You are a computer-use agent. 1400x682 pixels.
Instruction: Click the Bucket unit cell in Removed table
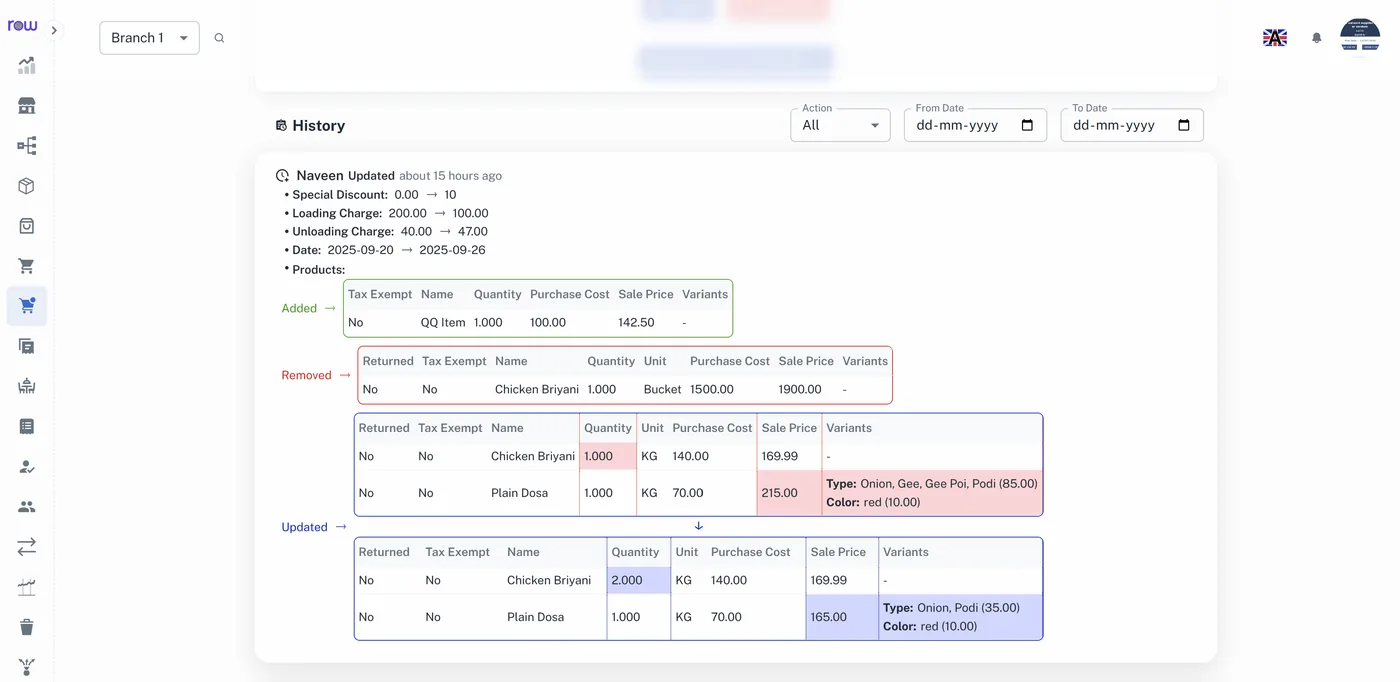click(x=662, y=390)
